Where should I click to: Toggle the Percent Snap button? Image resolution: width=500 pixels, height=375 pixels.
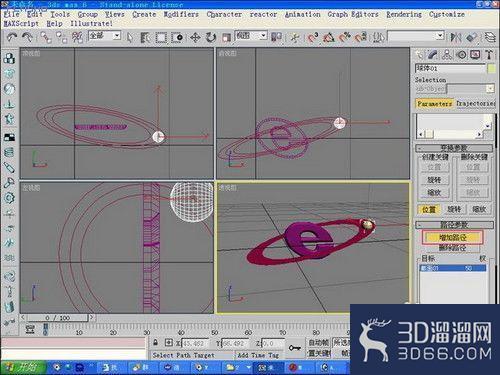(344, 37)
